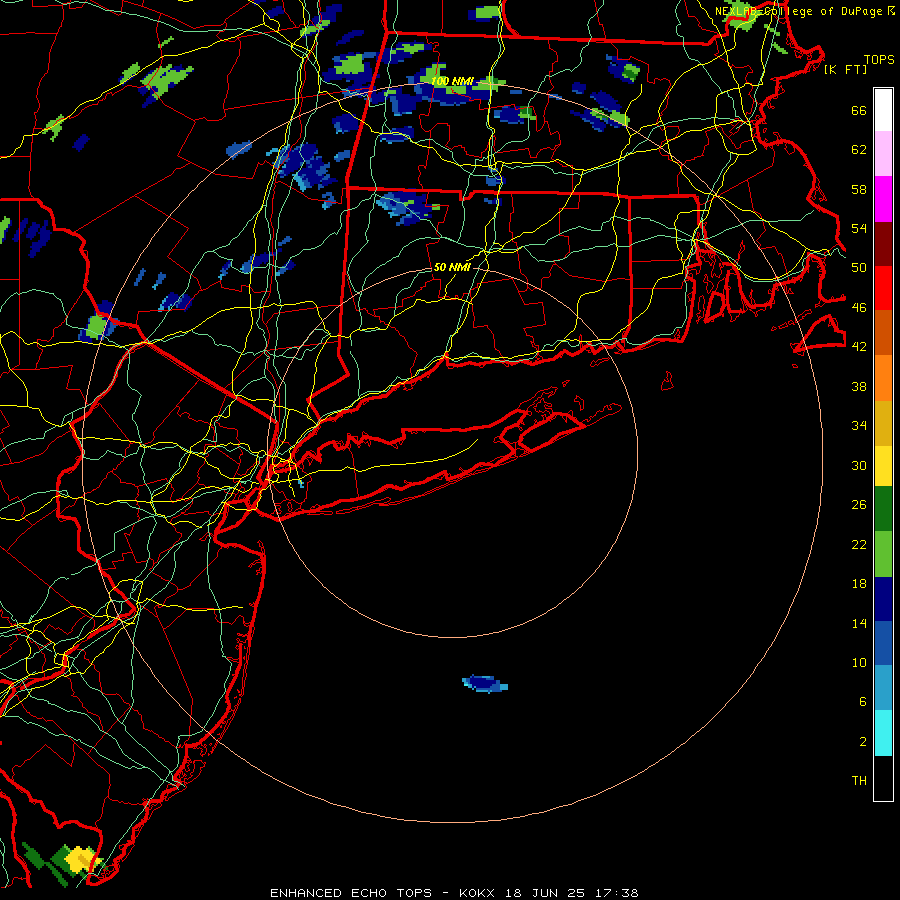Viewport: 900px width, 900px height.
Task: Click the '50 NMI' range ring label
Action: [x=452, y=267]
